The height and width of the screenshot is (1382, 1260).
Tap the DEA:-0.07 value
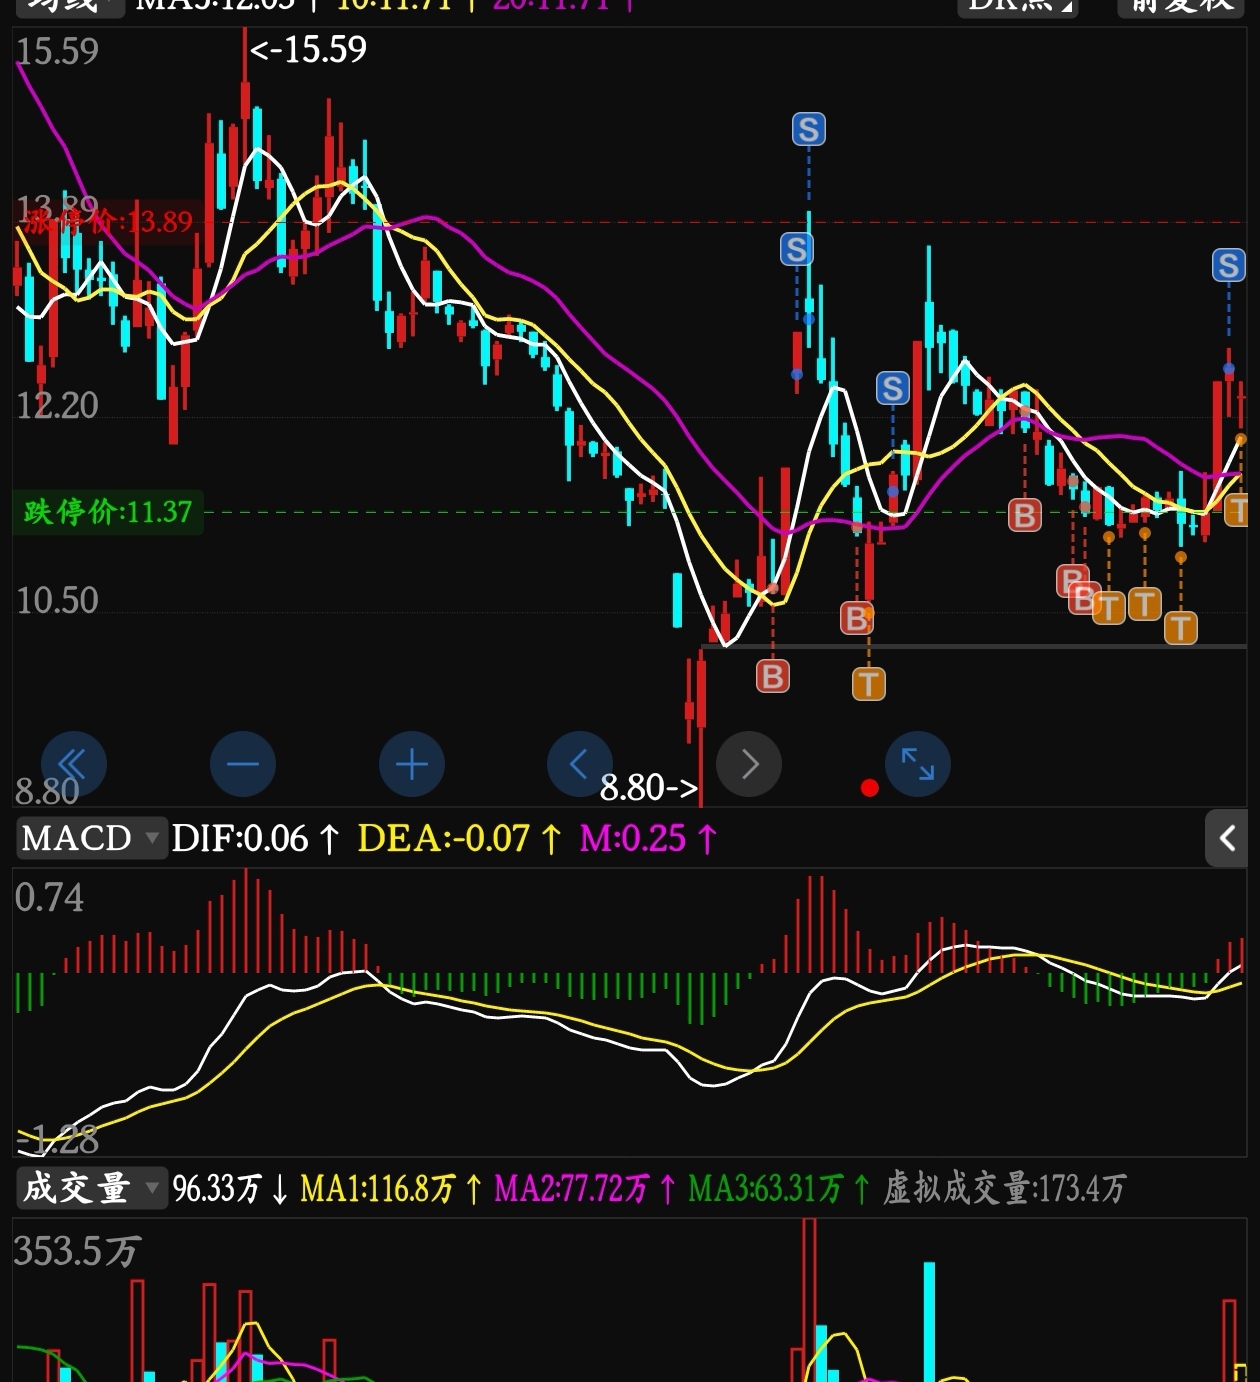point(443,838)
